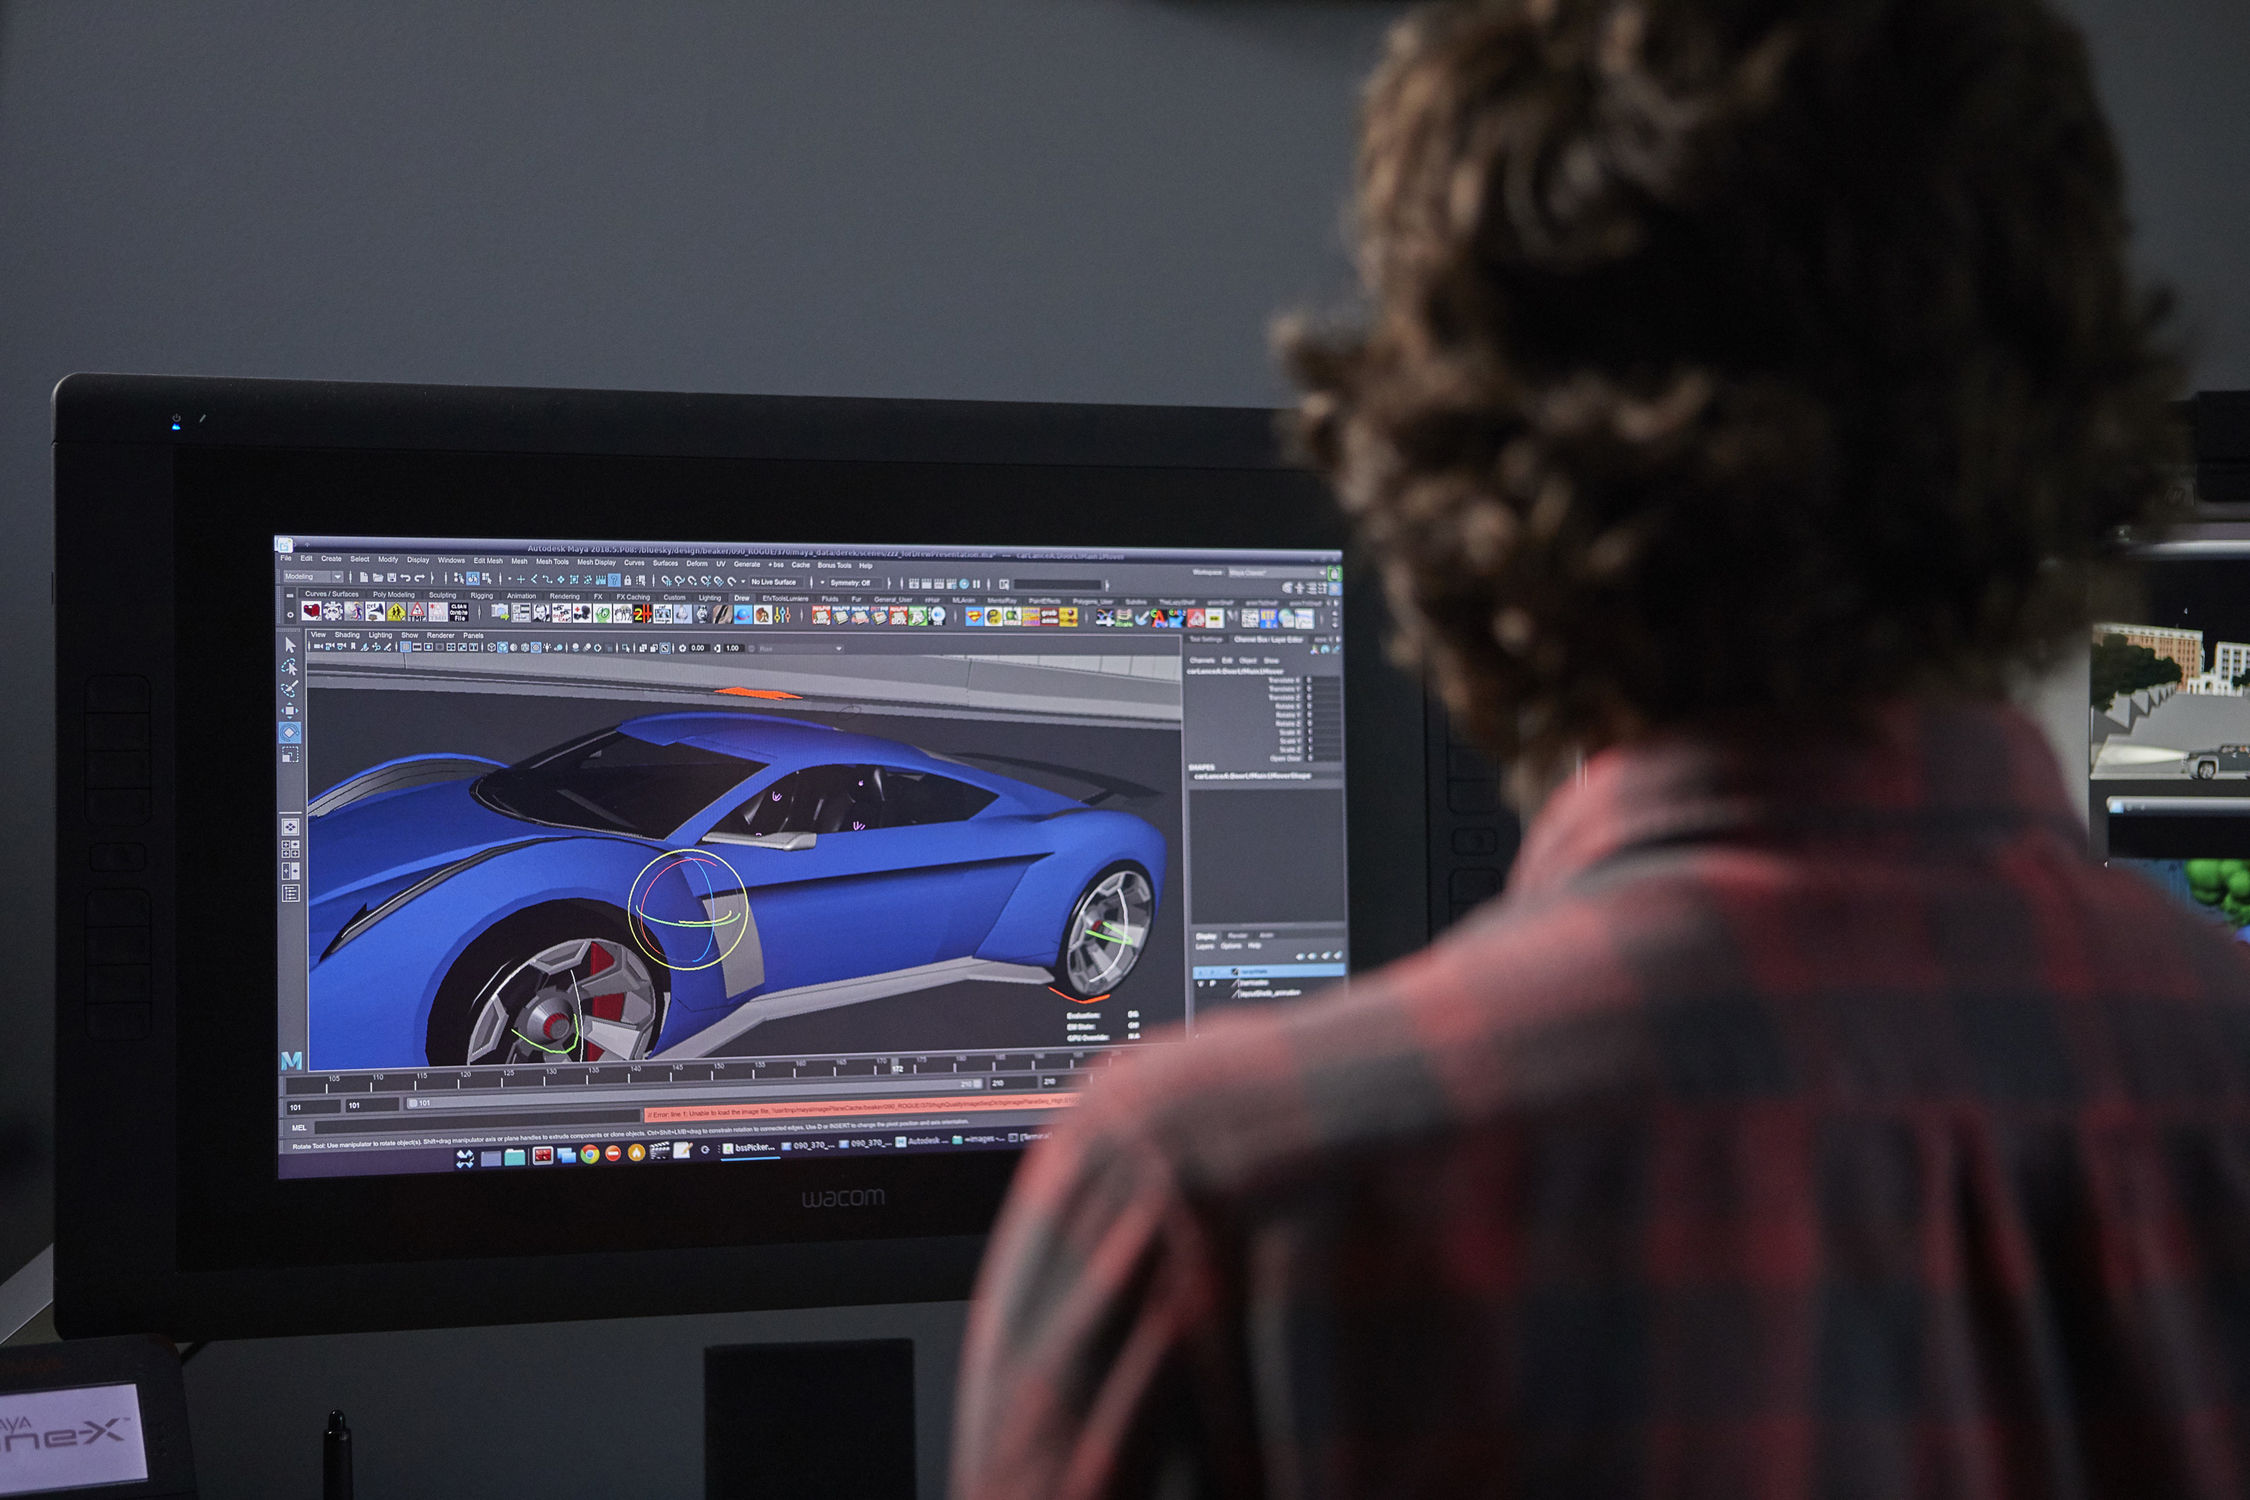The height and width of the screenshot is (1500, 2250).
Task: Switch to Poly Modeling shelf tab
Action: pyautogui.click(x=394, y=595)
